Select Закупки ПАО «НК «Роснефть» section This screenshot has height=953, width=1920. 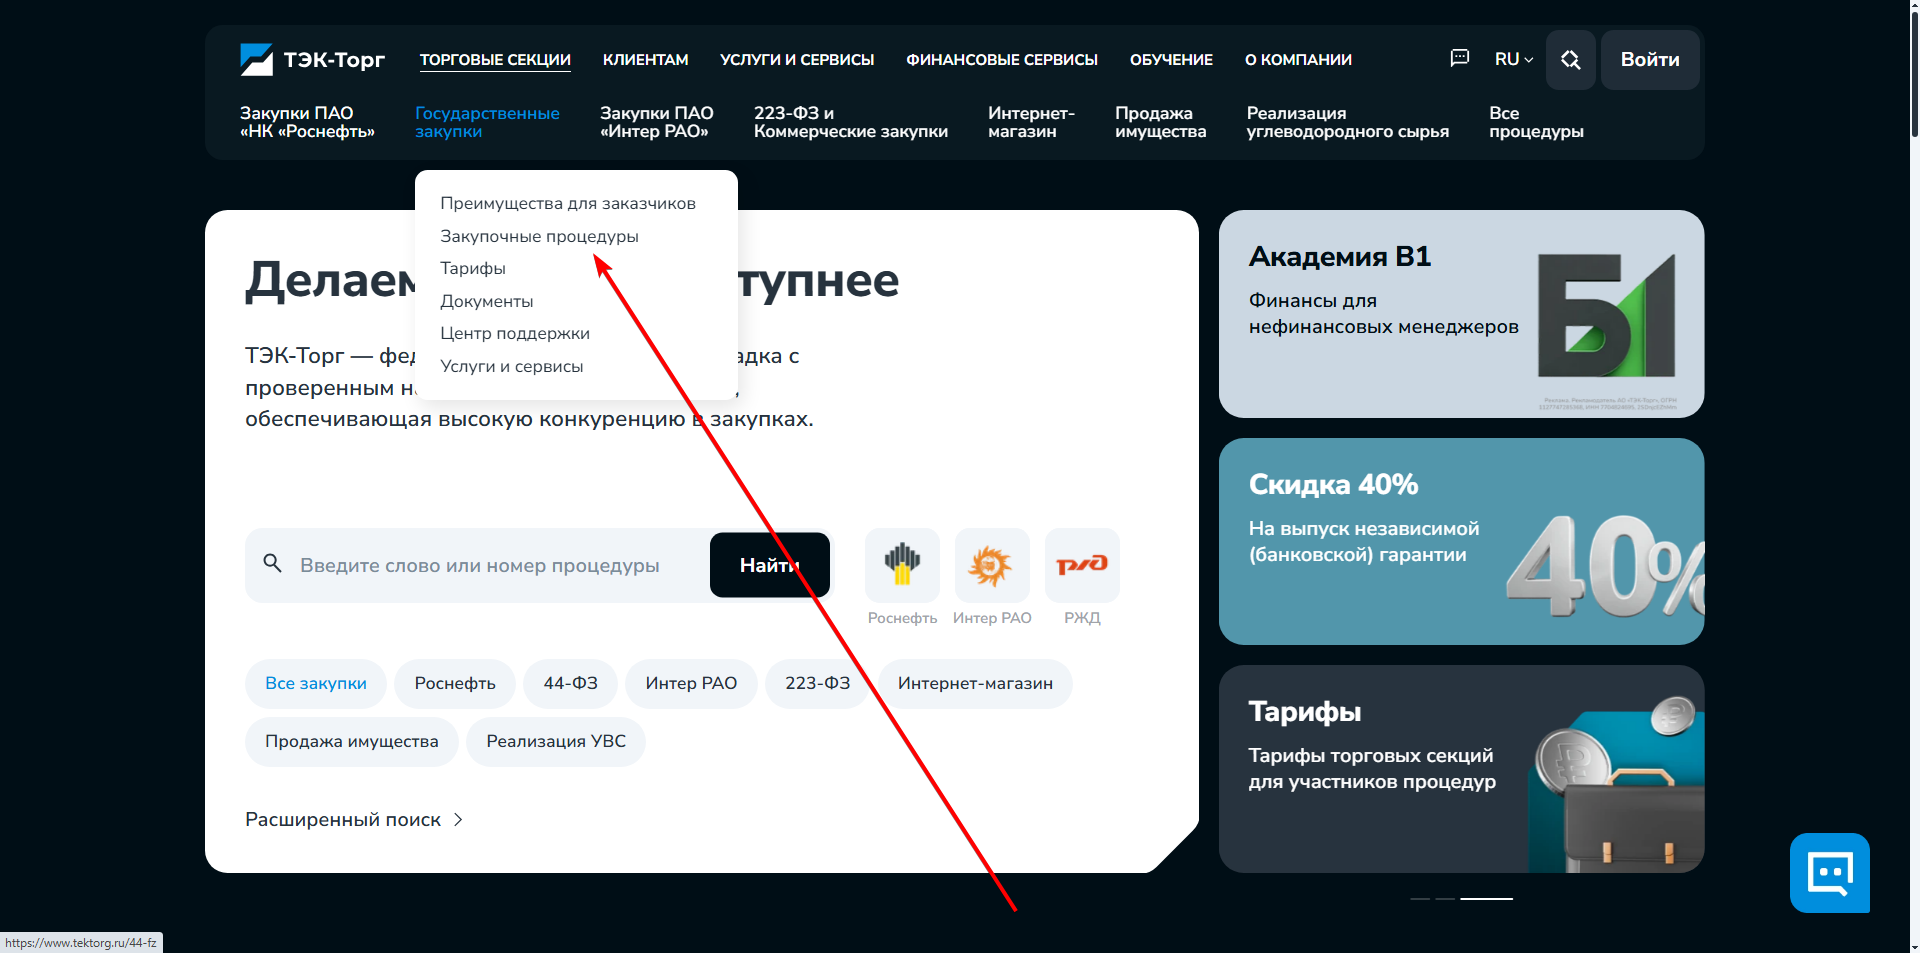coord(307,122)
